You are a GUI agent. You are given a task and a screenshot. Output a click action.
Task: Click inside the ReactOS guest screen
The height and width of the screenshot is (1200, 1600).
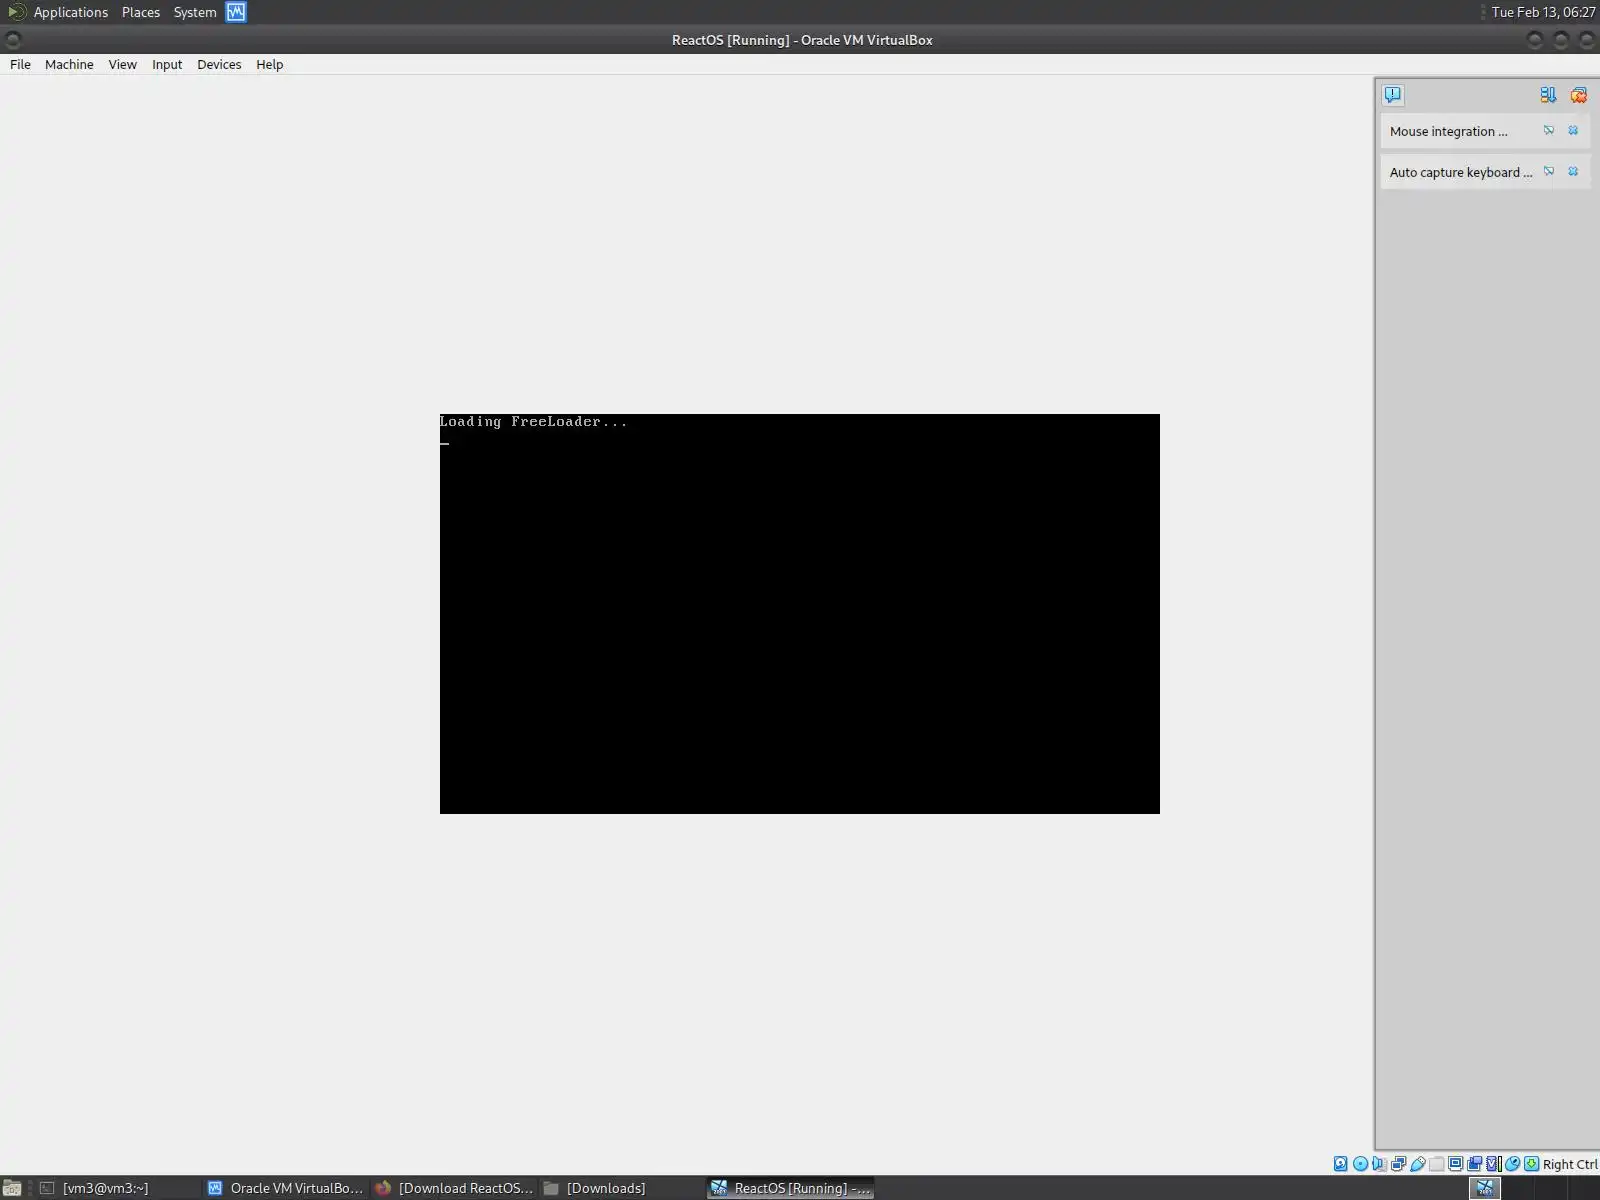point(800,614)
